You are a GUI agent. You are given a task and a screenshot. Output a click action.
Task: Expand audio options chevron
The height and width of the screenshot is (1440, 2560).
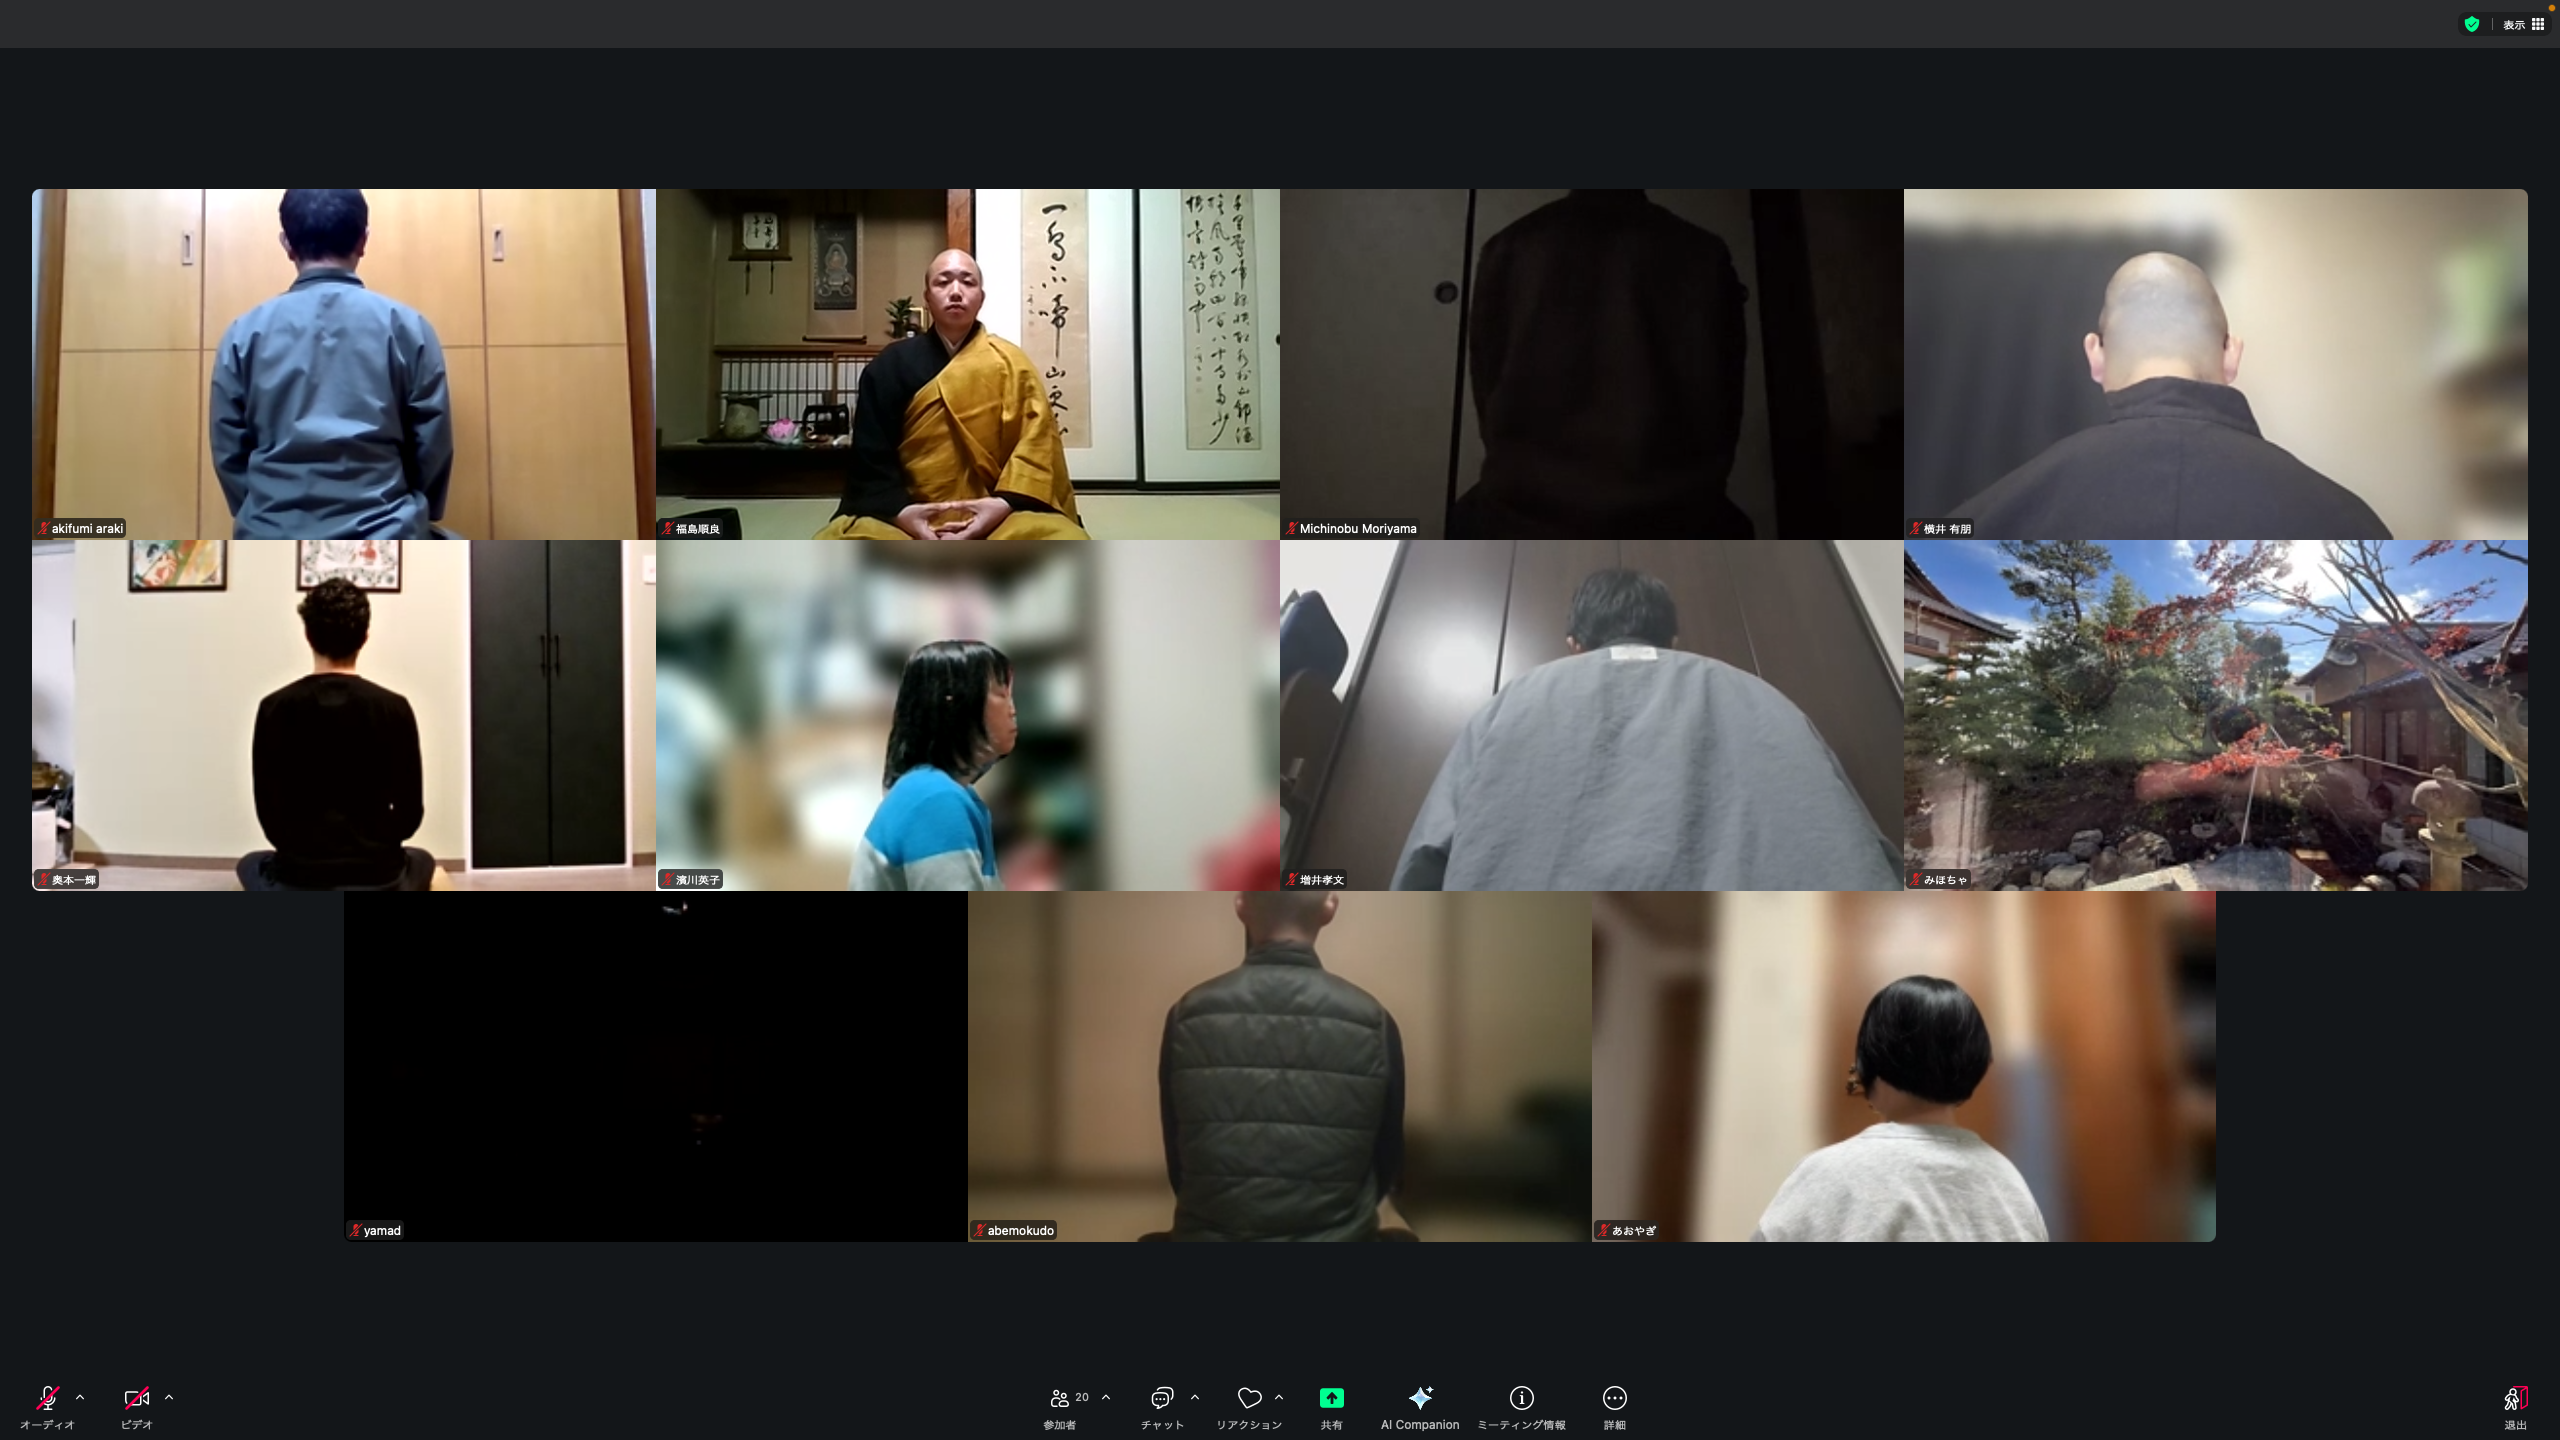tap(80, 1397)
